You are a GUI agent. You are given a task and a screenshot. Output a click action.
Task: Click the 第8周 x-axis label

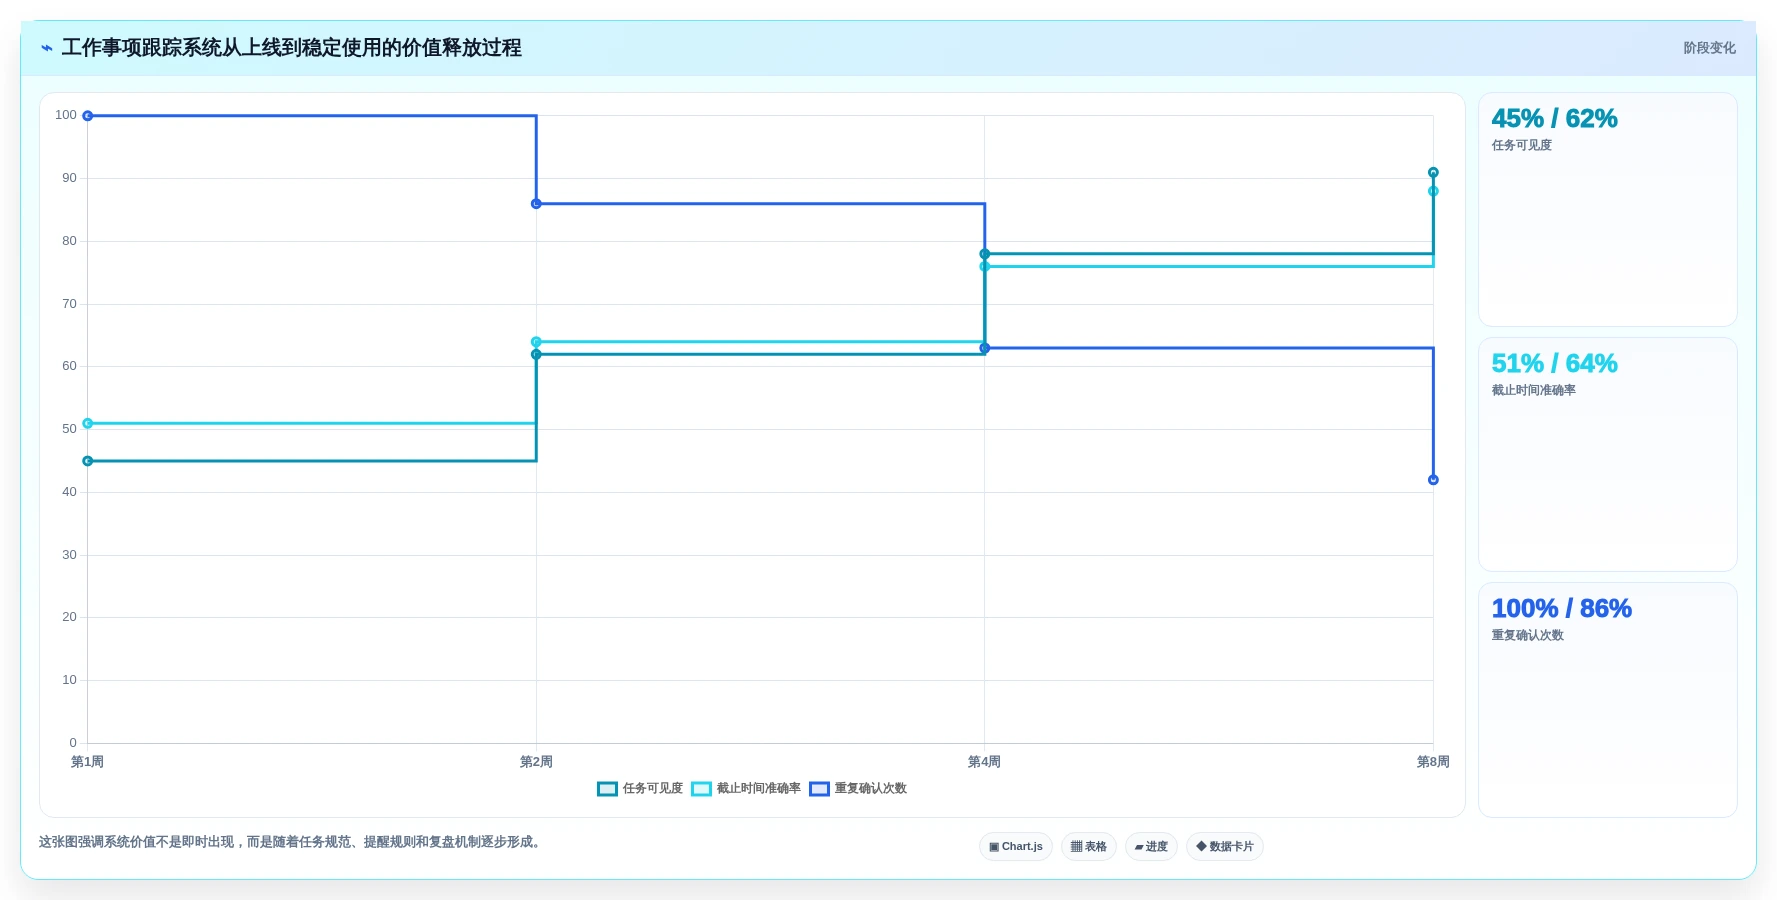(x=1433, y=762)
